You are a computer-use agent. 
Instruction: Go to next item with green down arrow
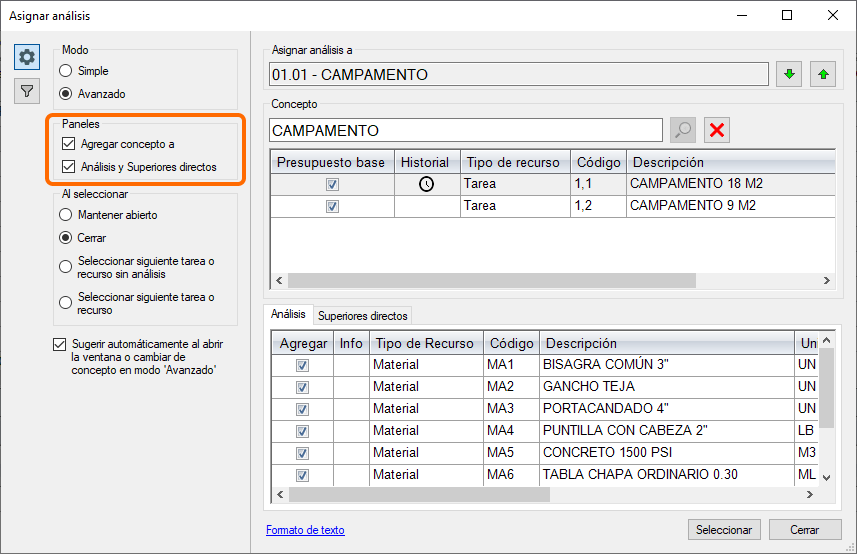(x=789, y=74)
